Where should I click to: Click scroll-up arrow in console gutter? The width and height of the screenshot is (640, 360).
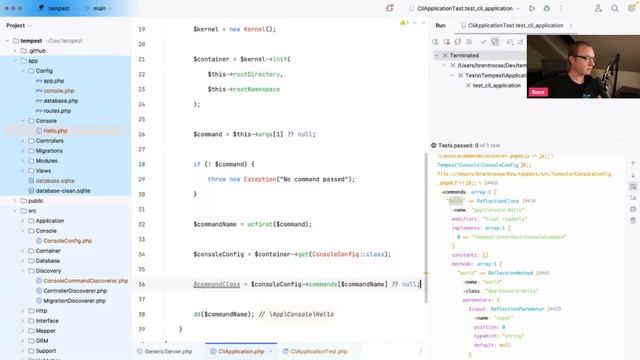click(633, 164)
